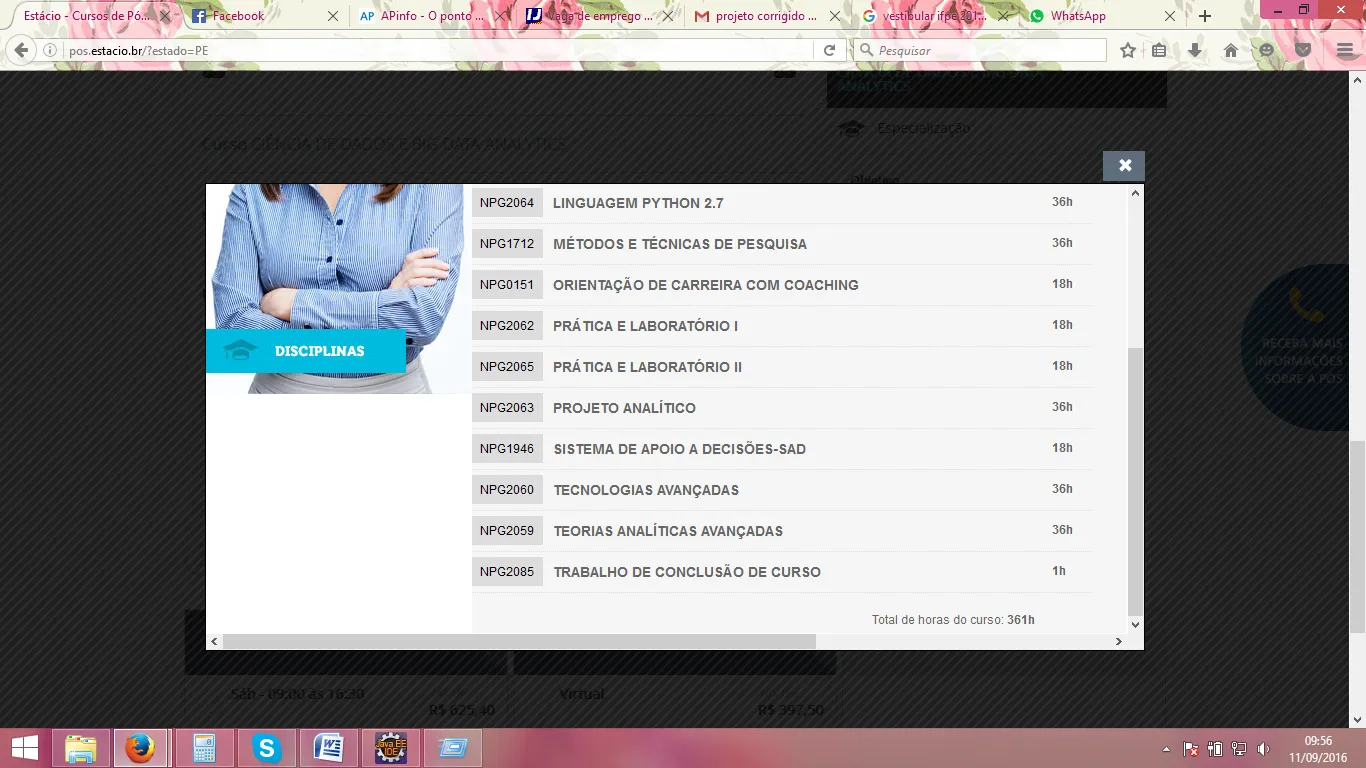
Task: Click MÉTODOS E TÉCNICAS DE PESQUISA
Action: tap(680, 244)
